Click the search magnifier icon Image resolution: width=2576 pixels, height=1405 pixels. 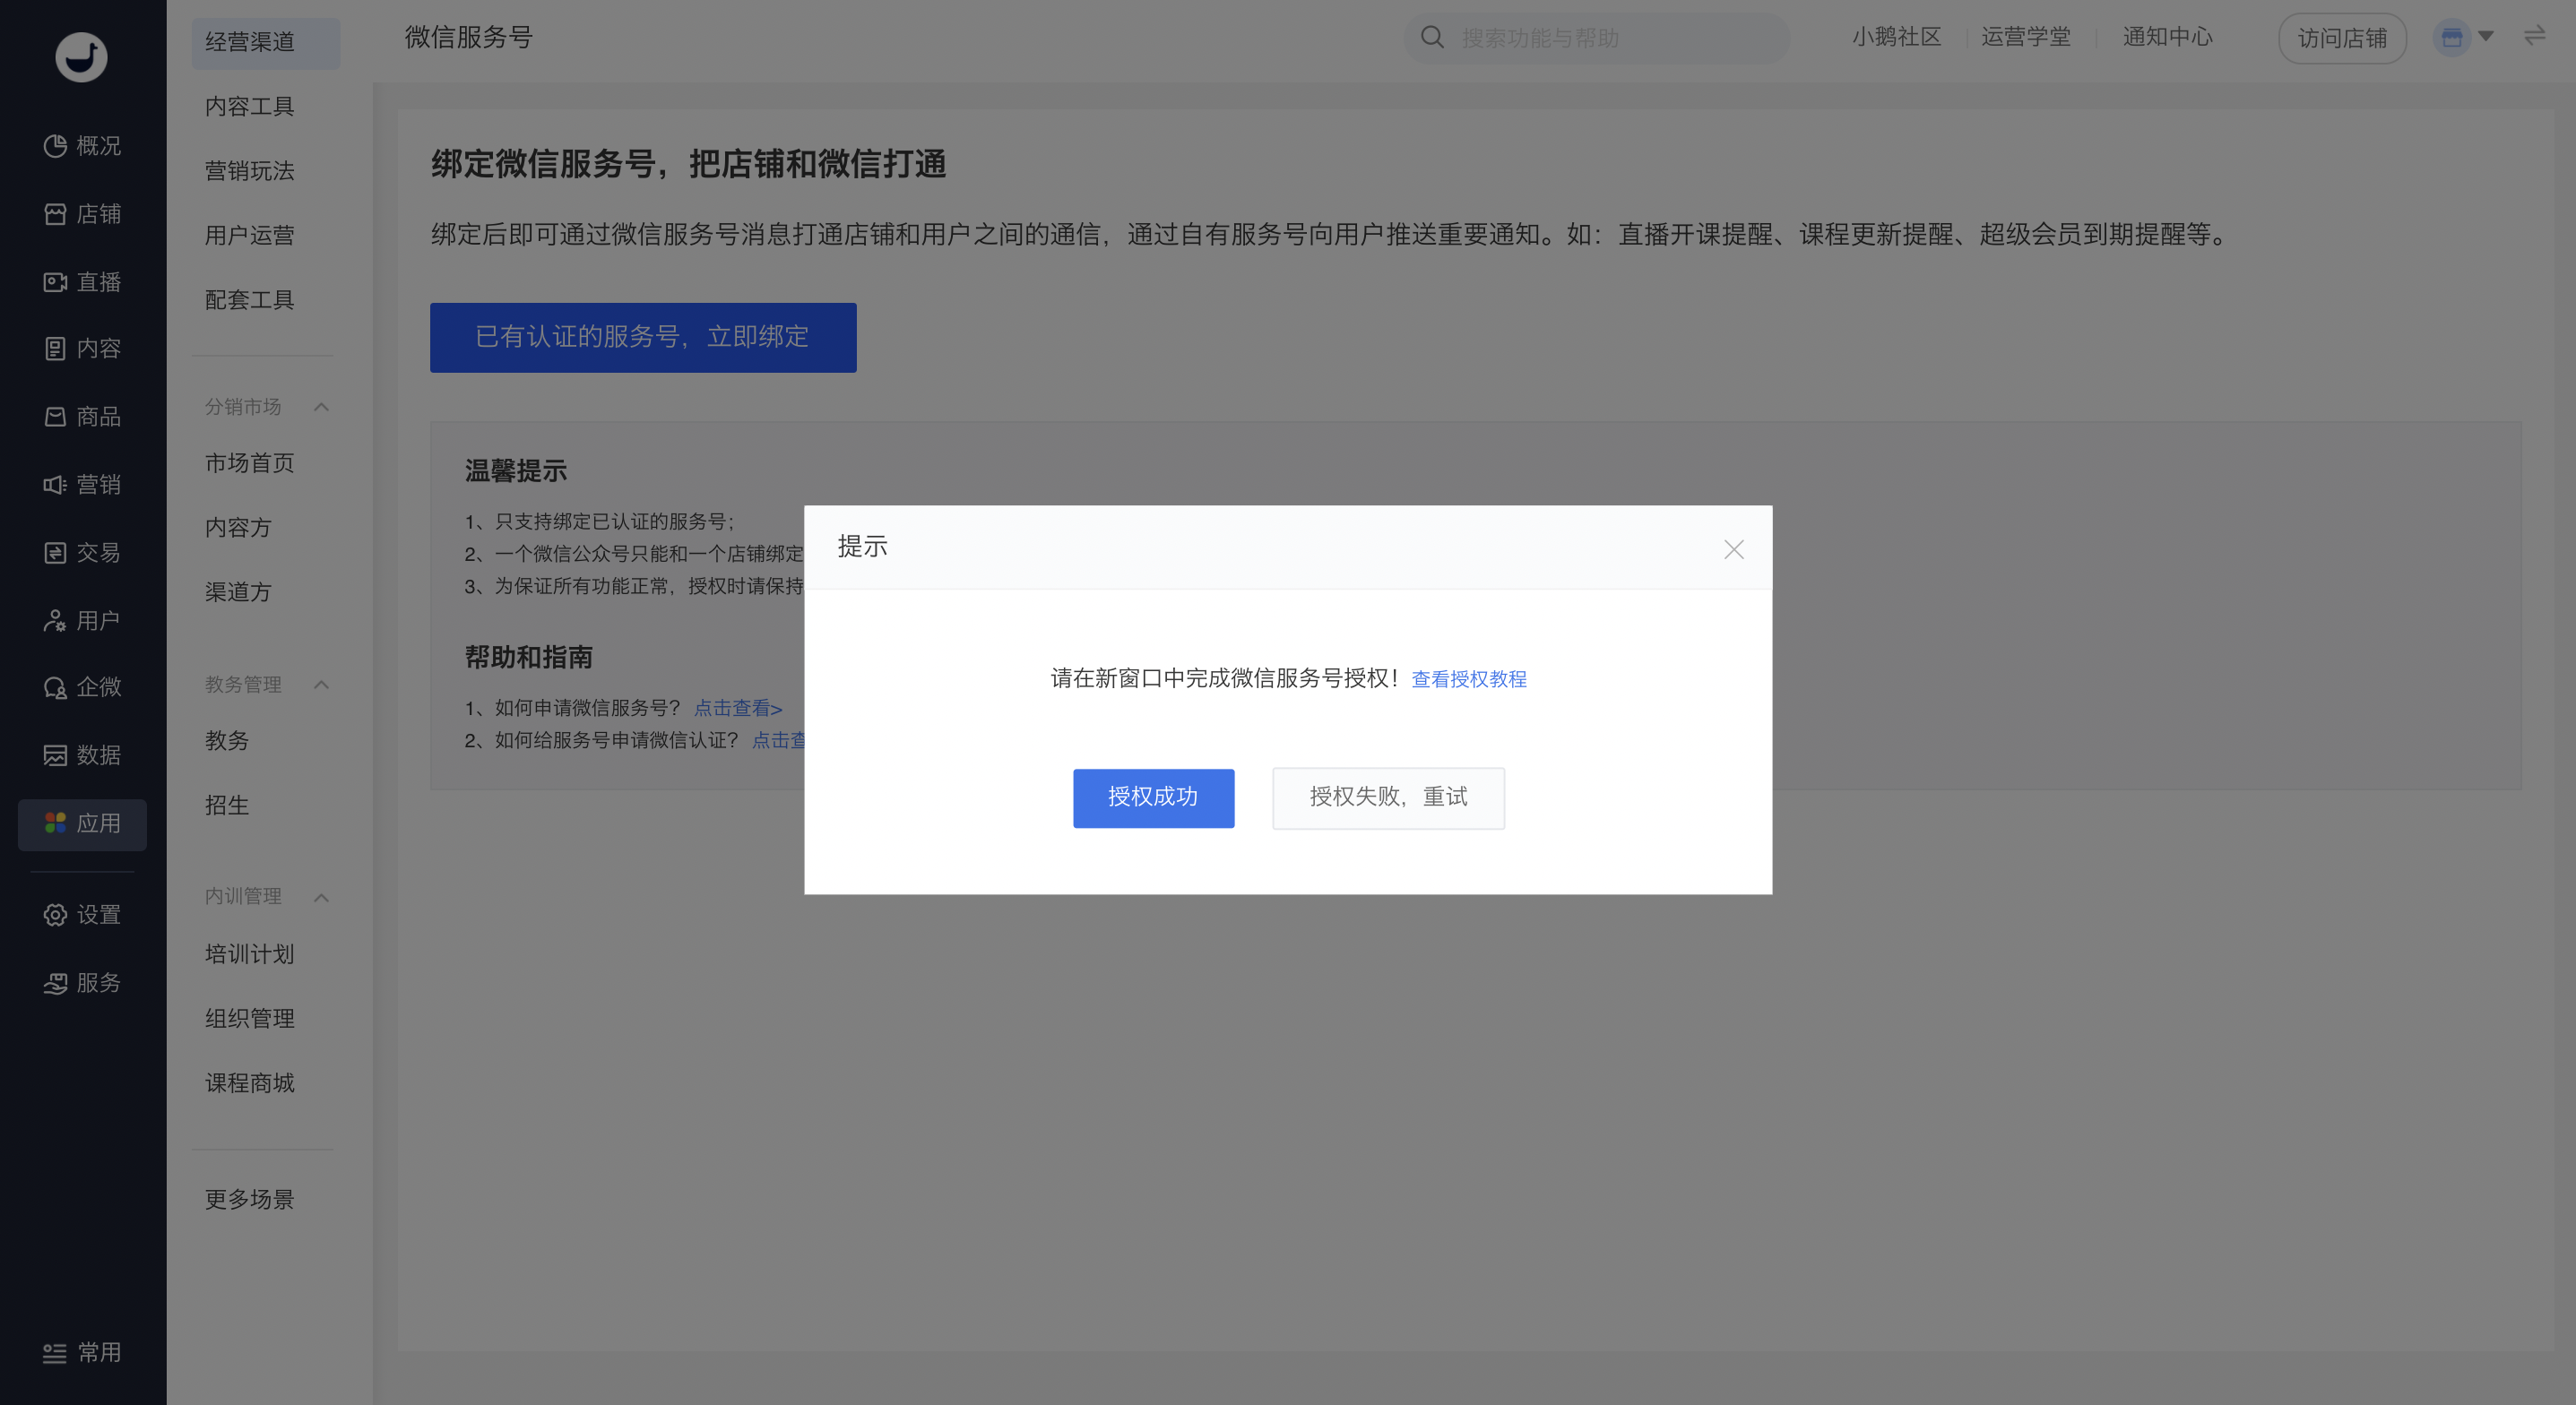(x=1432, y=37)
